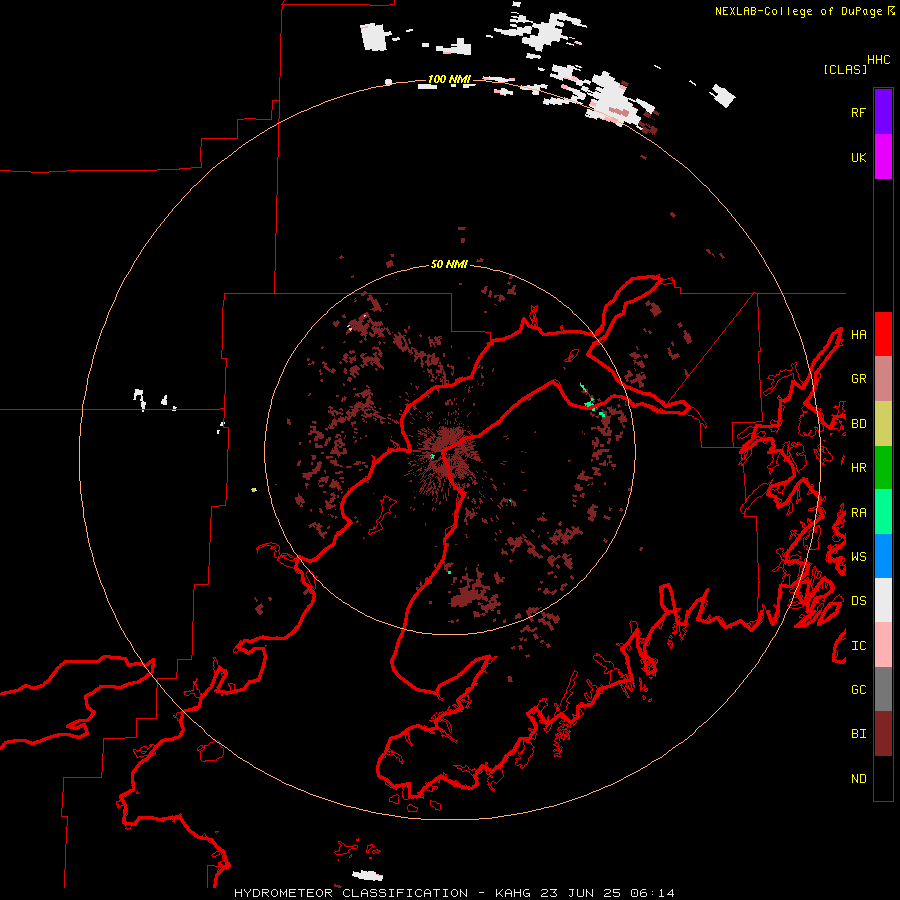
Task: Click the GR legend label
Action: tap(858, 379)
